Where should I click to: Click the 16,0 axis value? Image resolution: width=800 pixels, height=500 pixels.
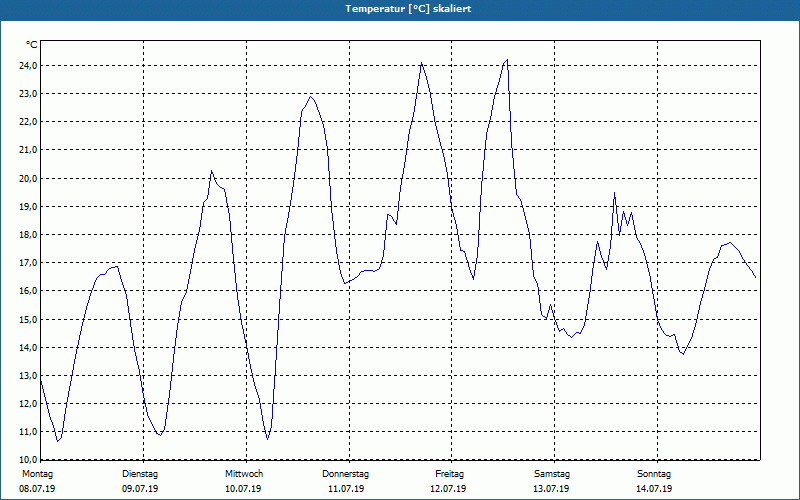coord(28,290)
